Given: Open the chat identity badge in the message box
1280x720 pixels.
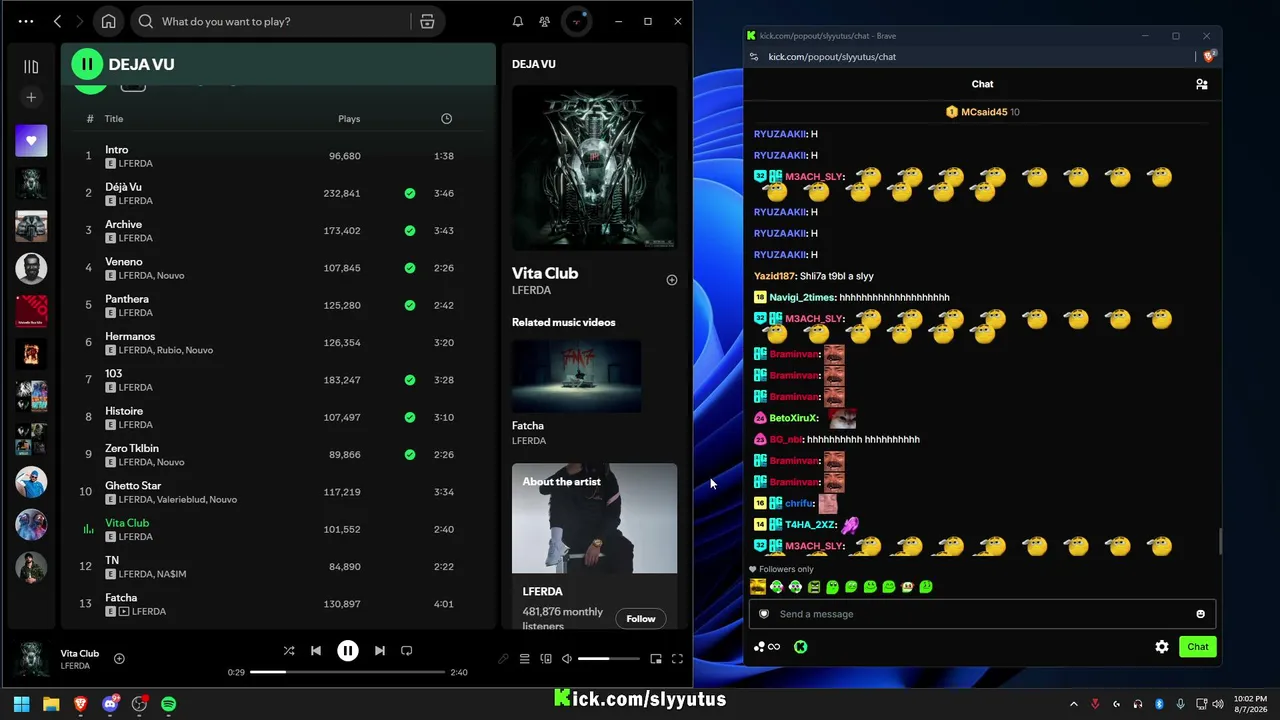Looking at the screenshot, I should pyautogui.click(x=764, y=614).
